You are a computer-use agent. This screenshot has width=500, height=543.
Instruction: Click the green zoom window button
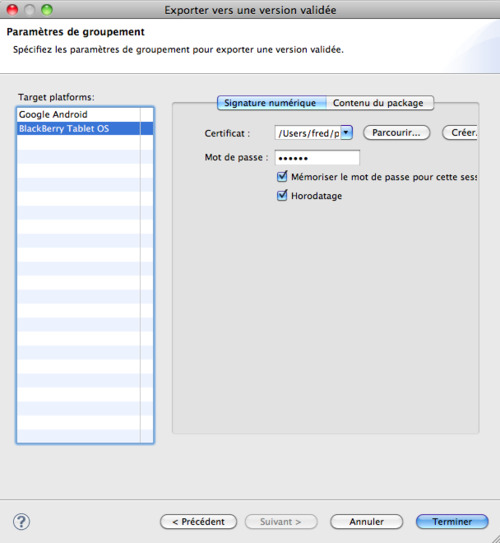[47, 10]
